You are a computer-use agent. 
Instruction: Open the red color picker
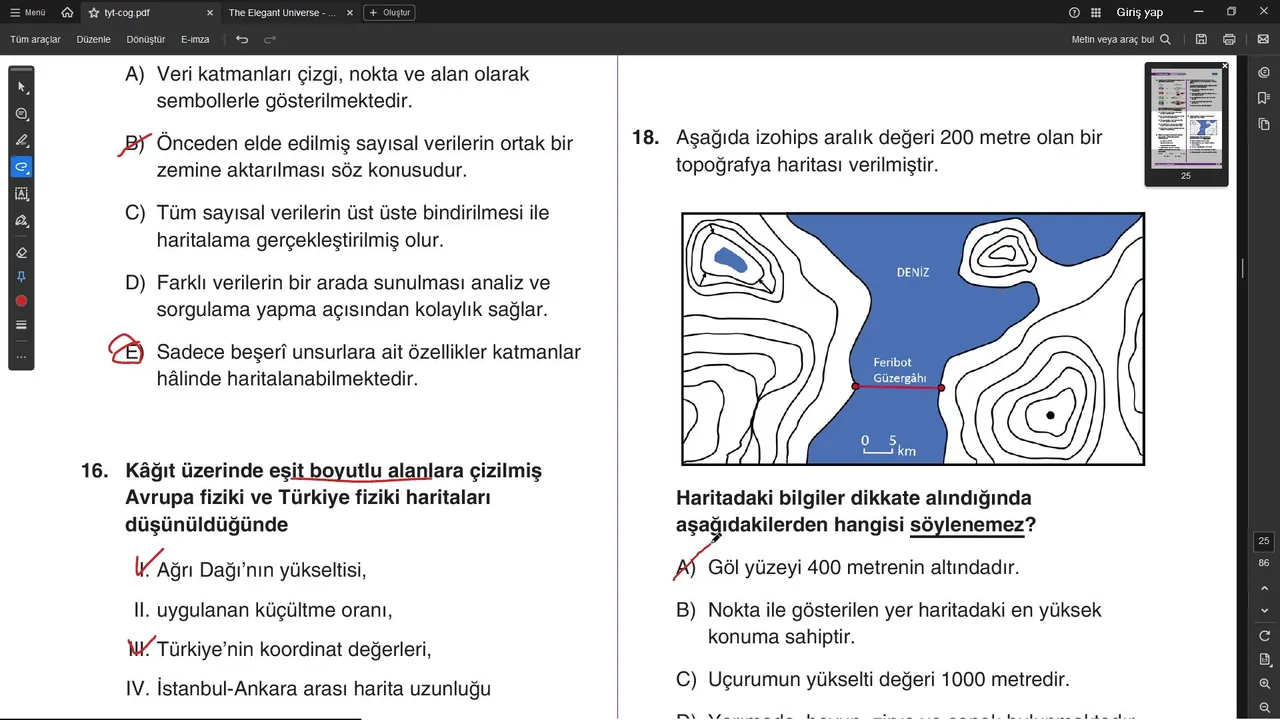point(22,301)
